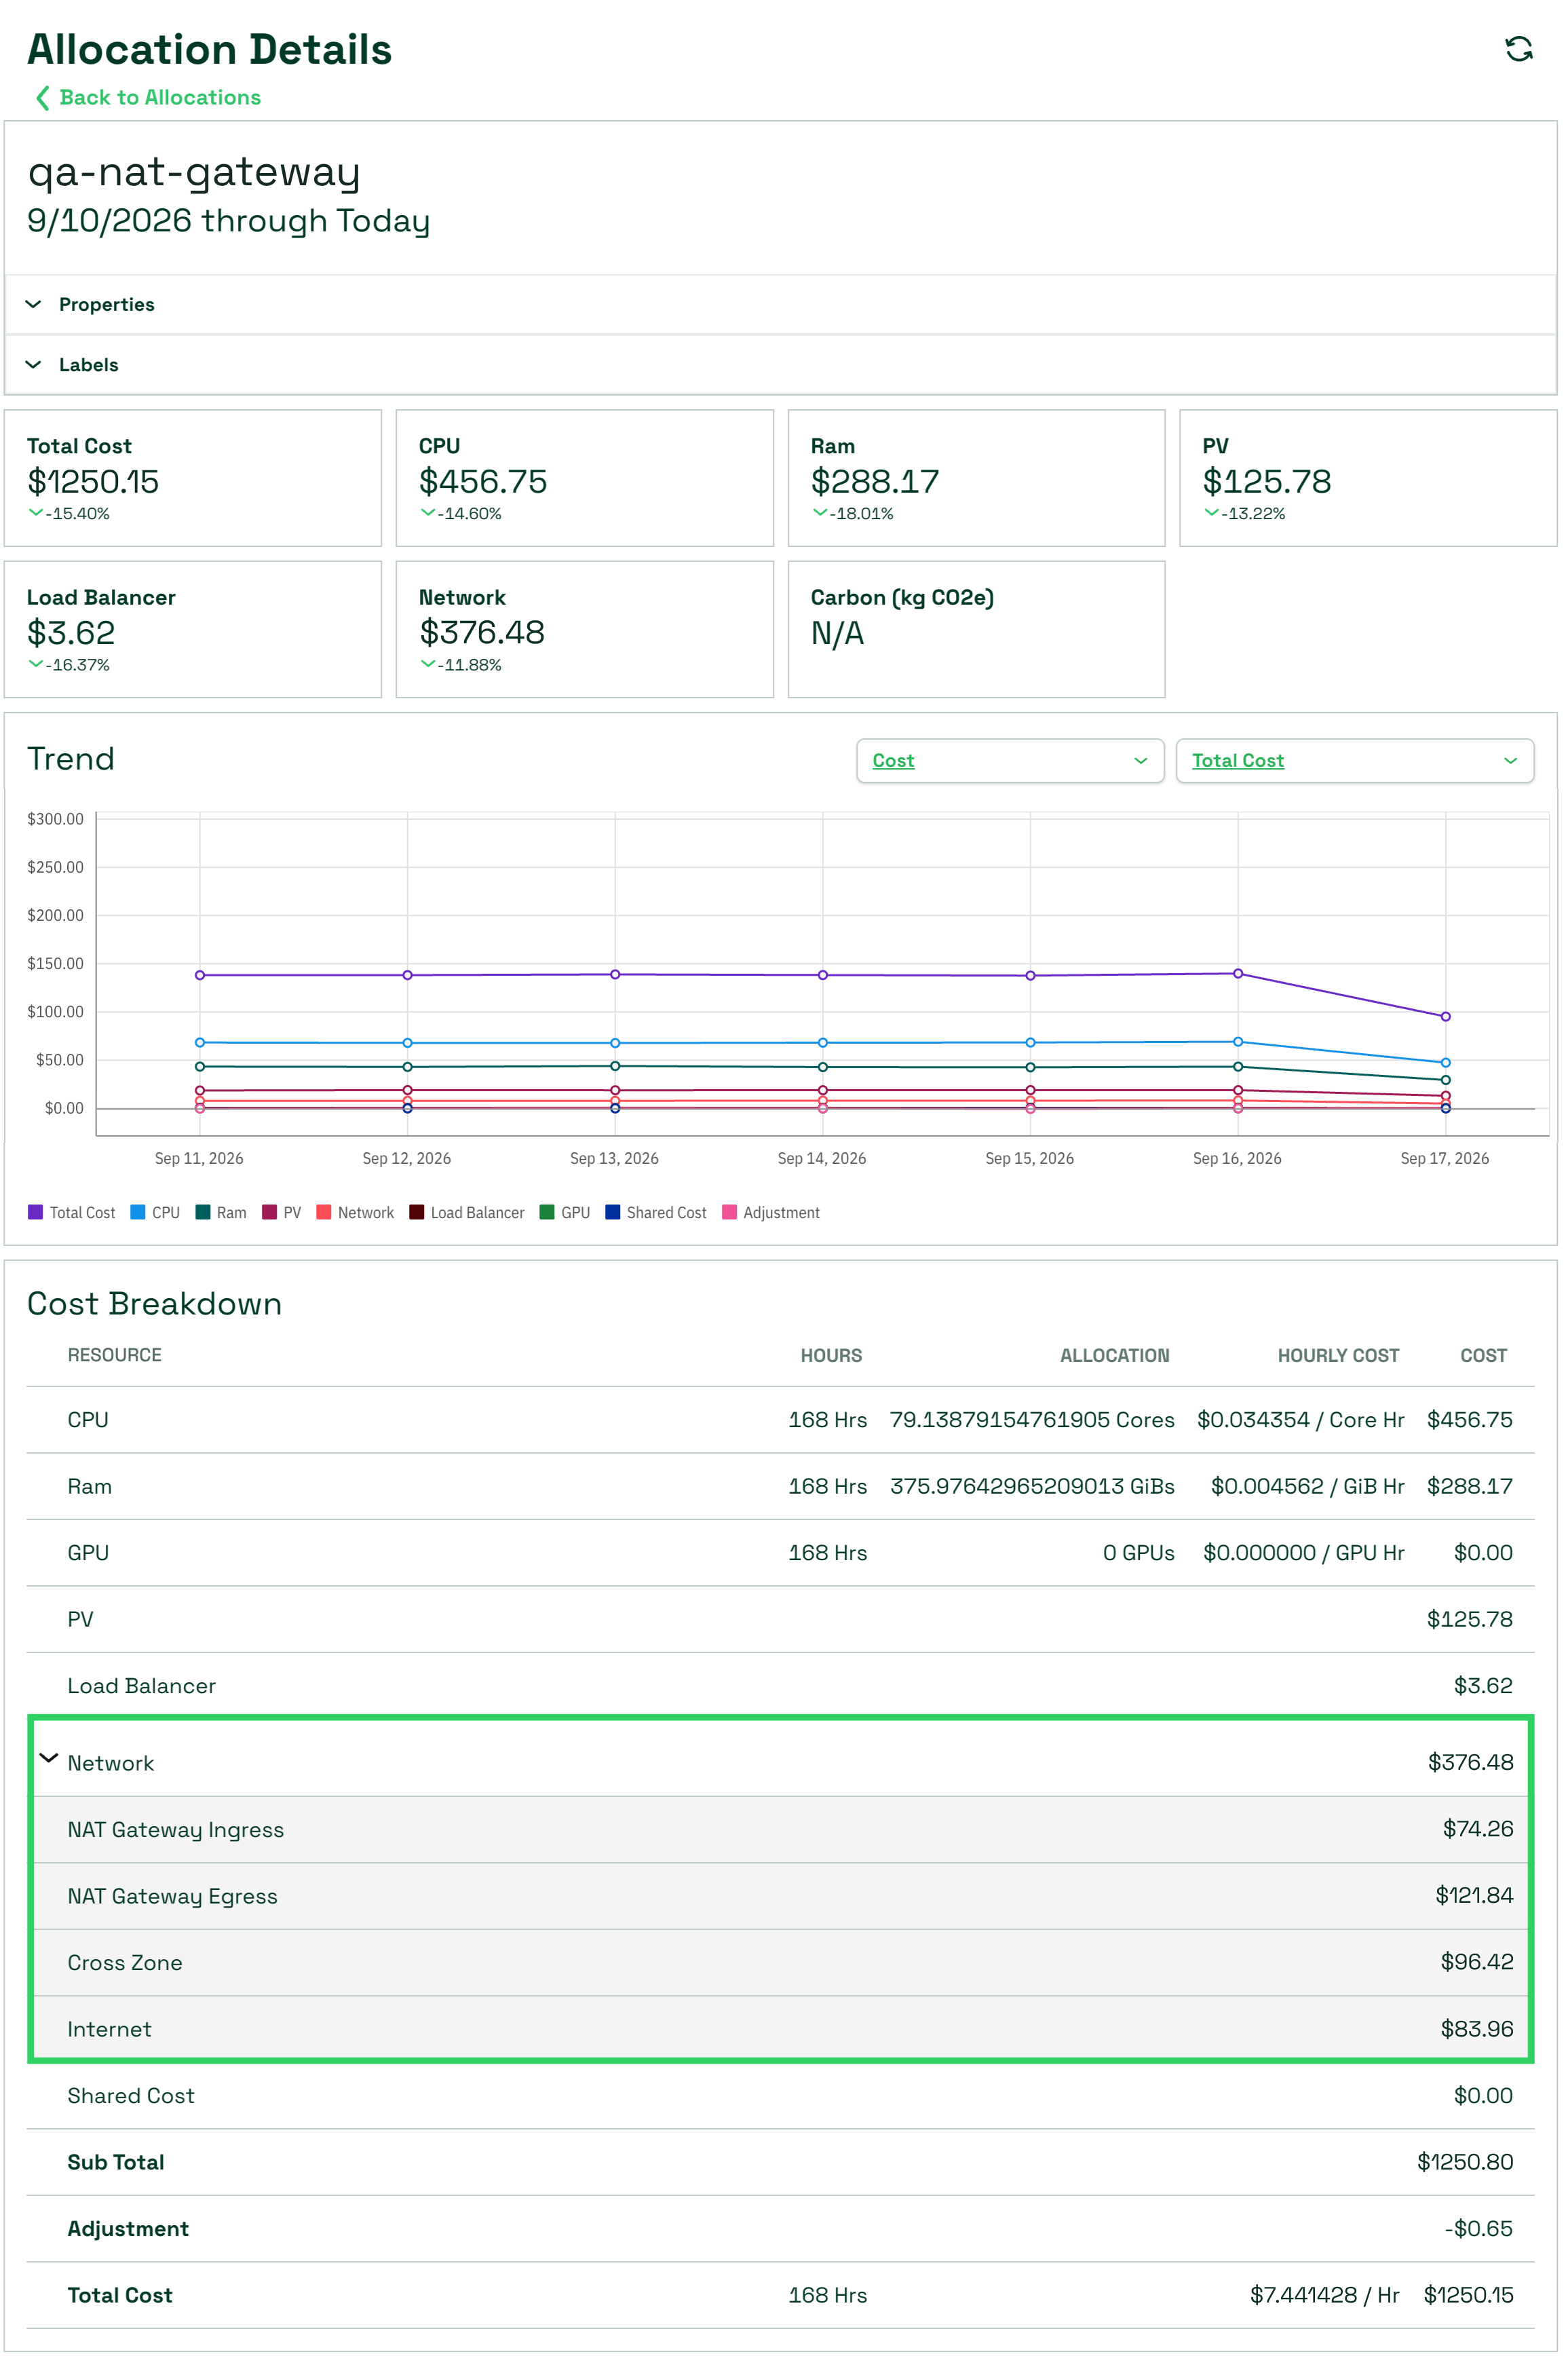Click the PV $125.78 summary value
1568x2367 pixels.
[1267, 481]
